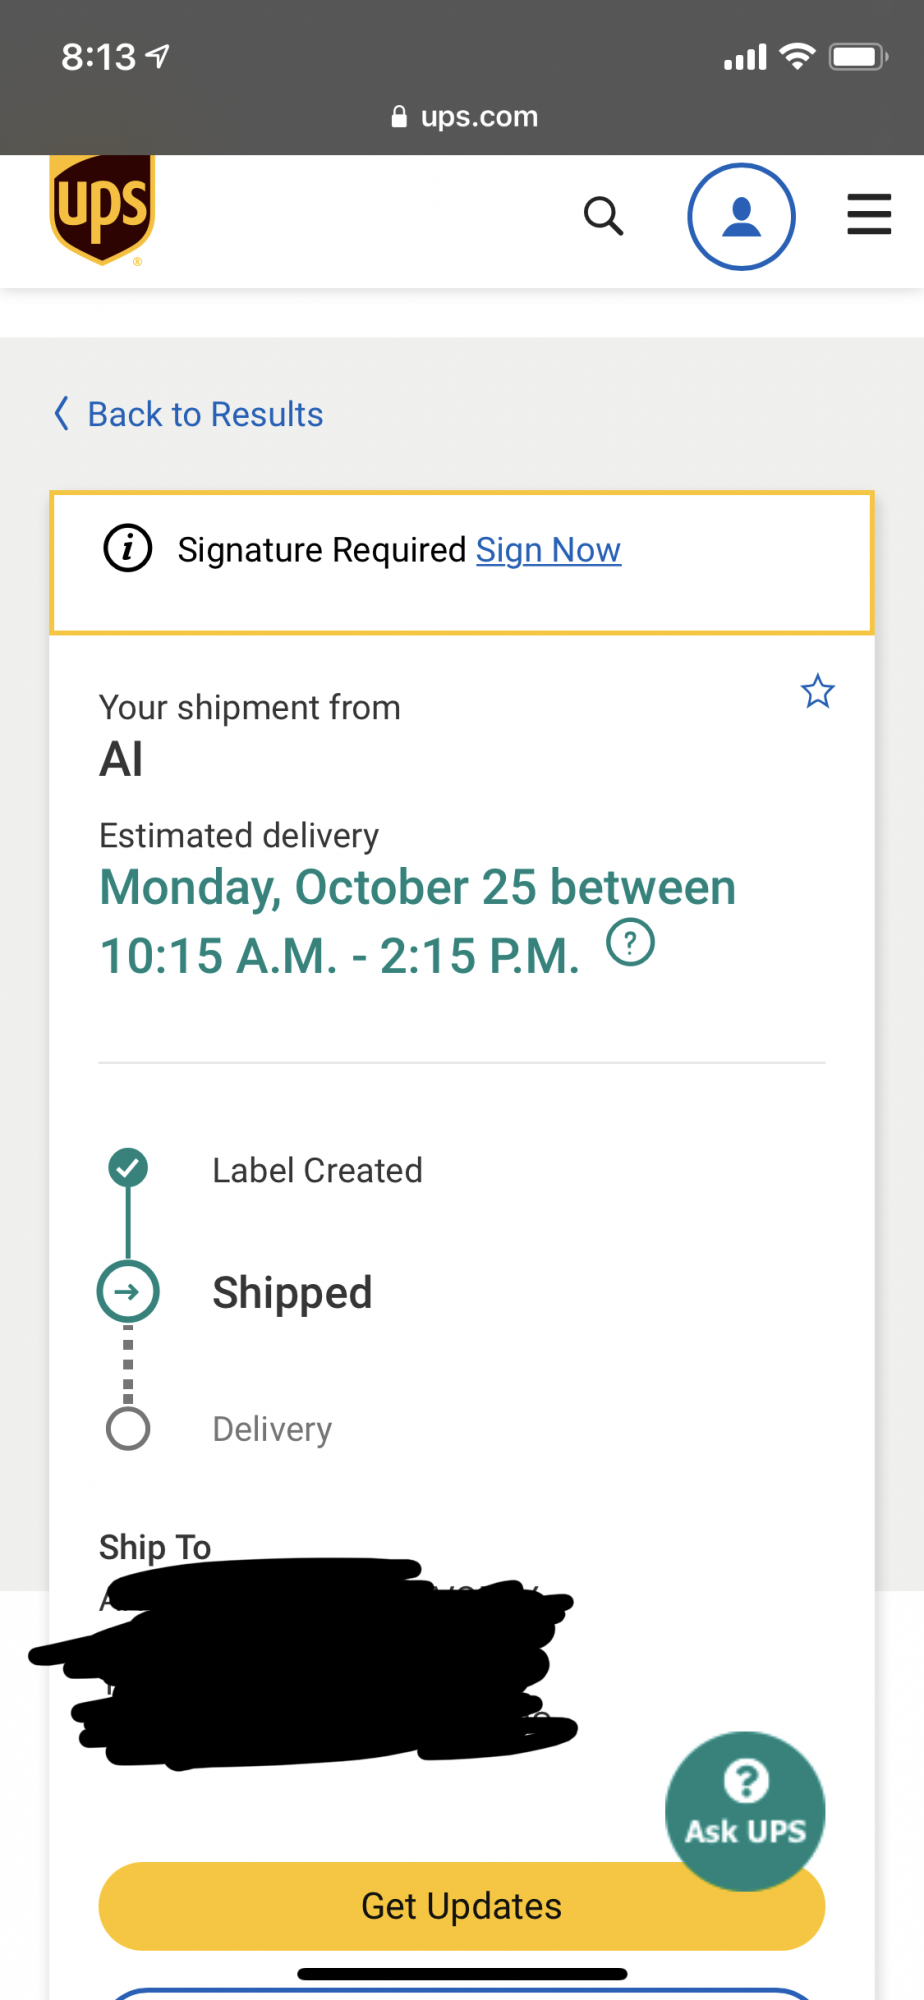The image size is (924, 2000).
Task: Tap the Delivery step label
Action: coord(272,1429)
